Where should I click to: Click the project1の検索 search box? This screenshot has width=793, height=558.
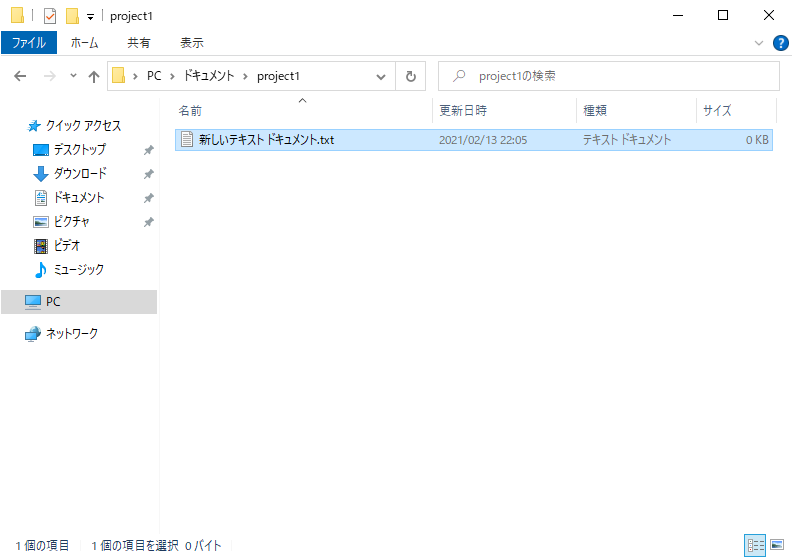(609, 76)
